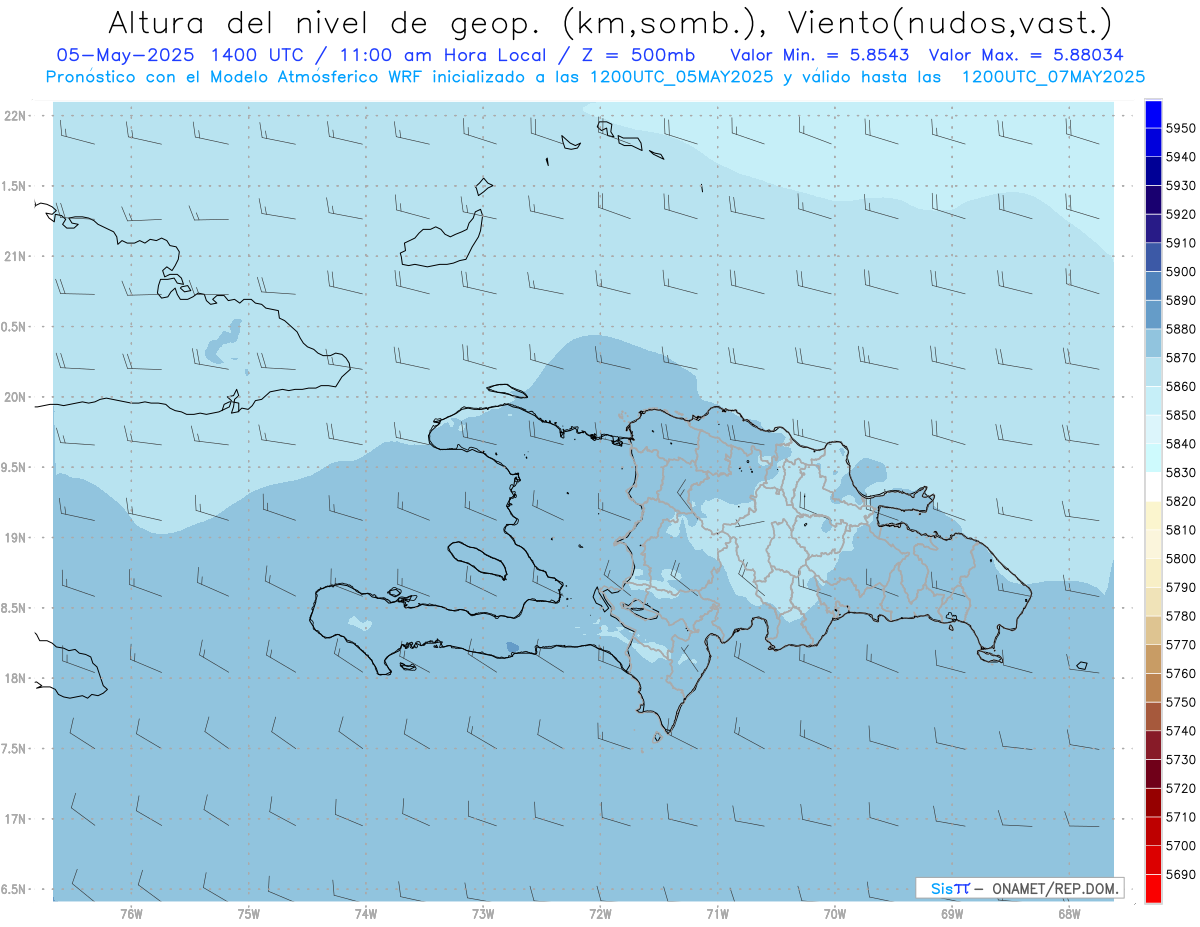The width and height of the screenshot is (1200, 927).
Task: Click the 5690 colorbar label
Action: tap(1181, 874)
